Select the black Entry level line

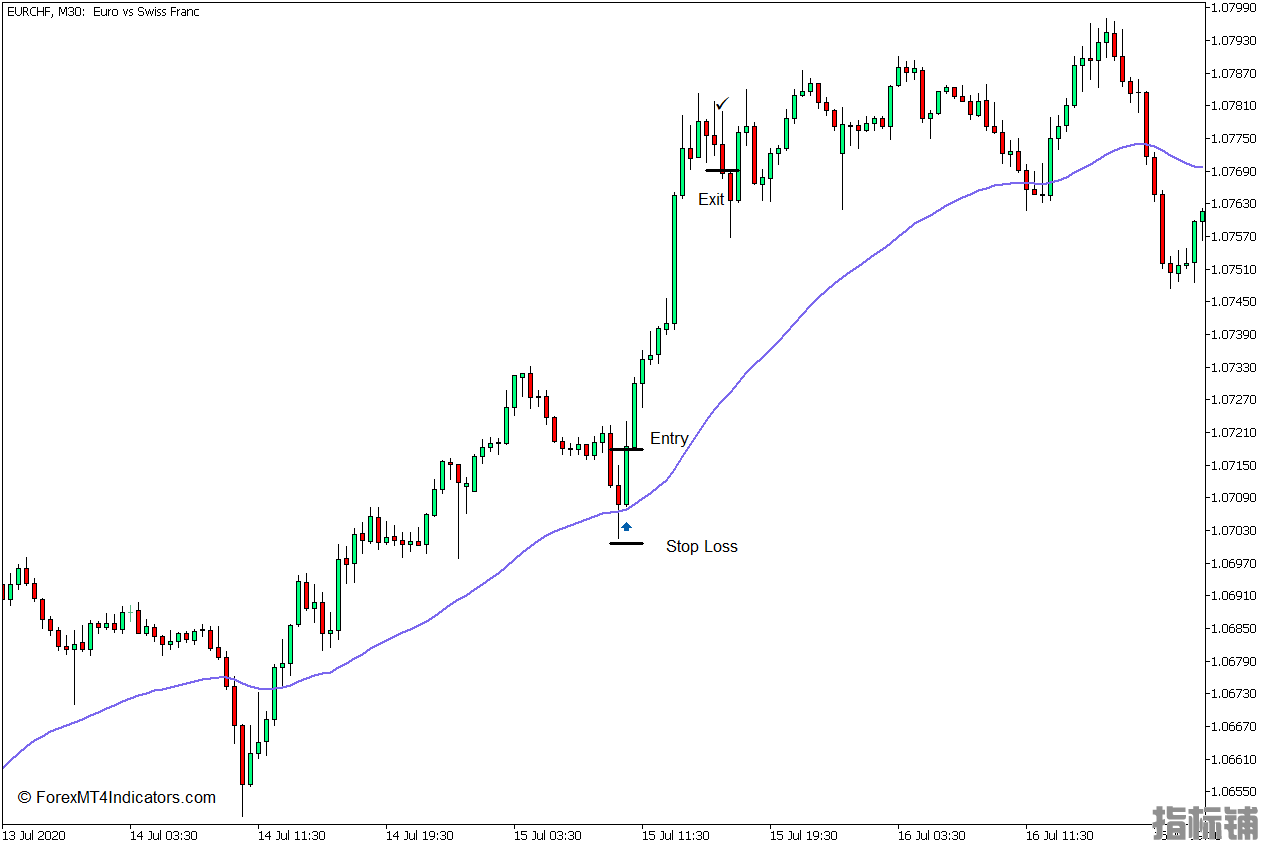coord(626,449)
